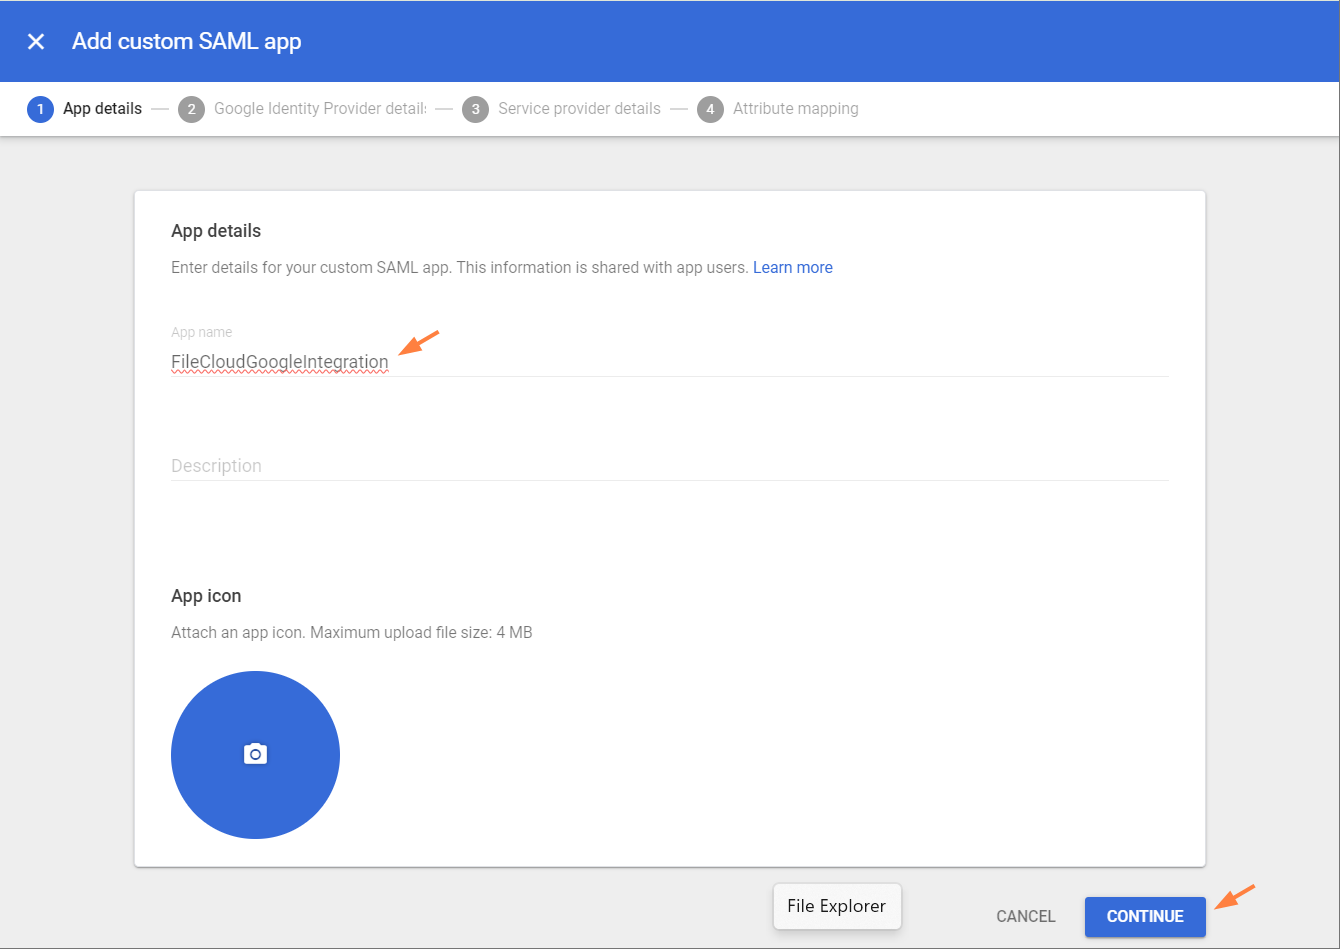Click the step 3 number circle
This screenshot has height=949, width=1340.
click(x=475, y=109)
